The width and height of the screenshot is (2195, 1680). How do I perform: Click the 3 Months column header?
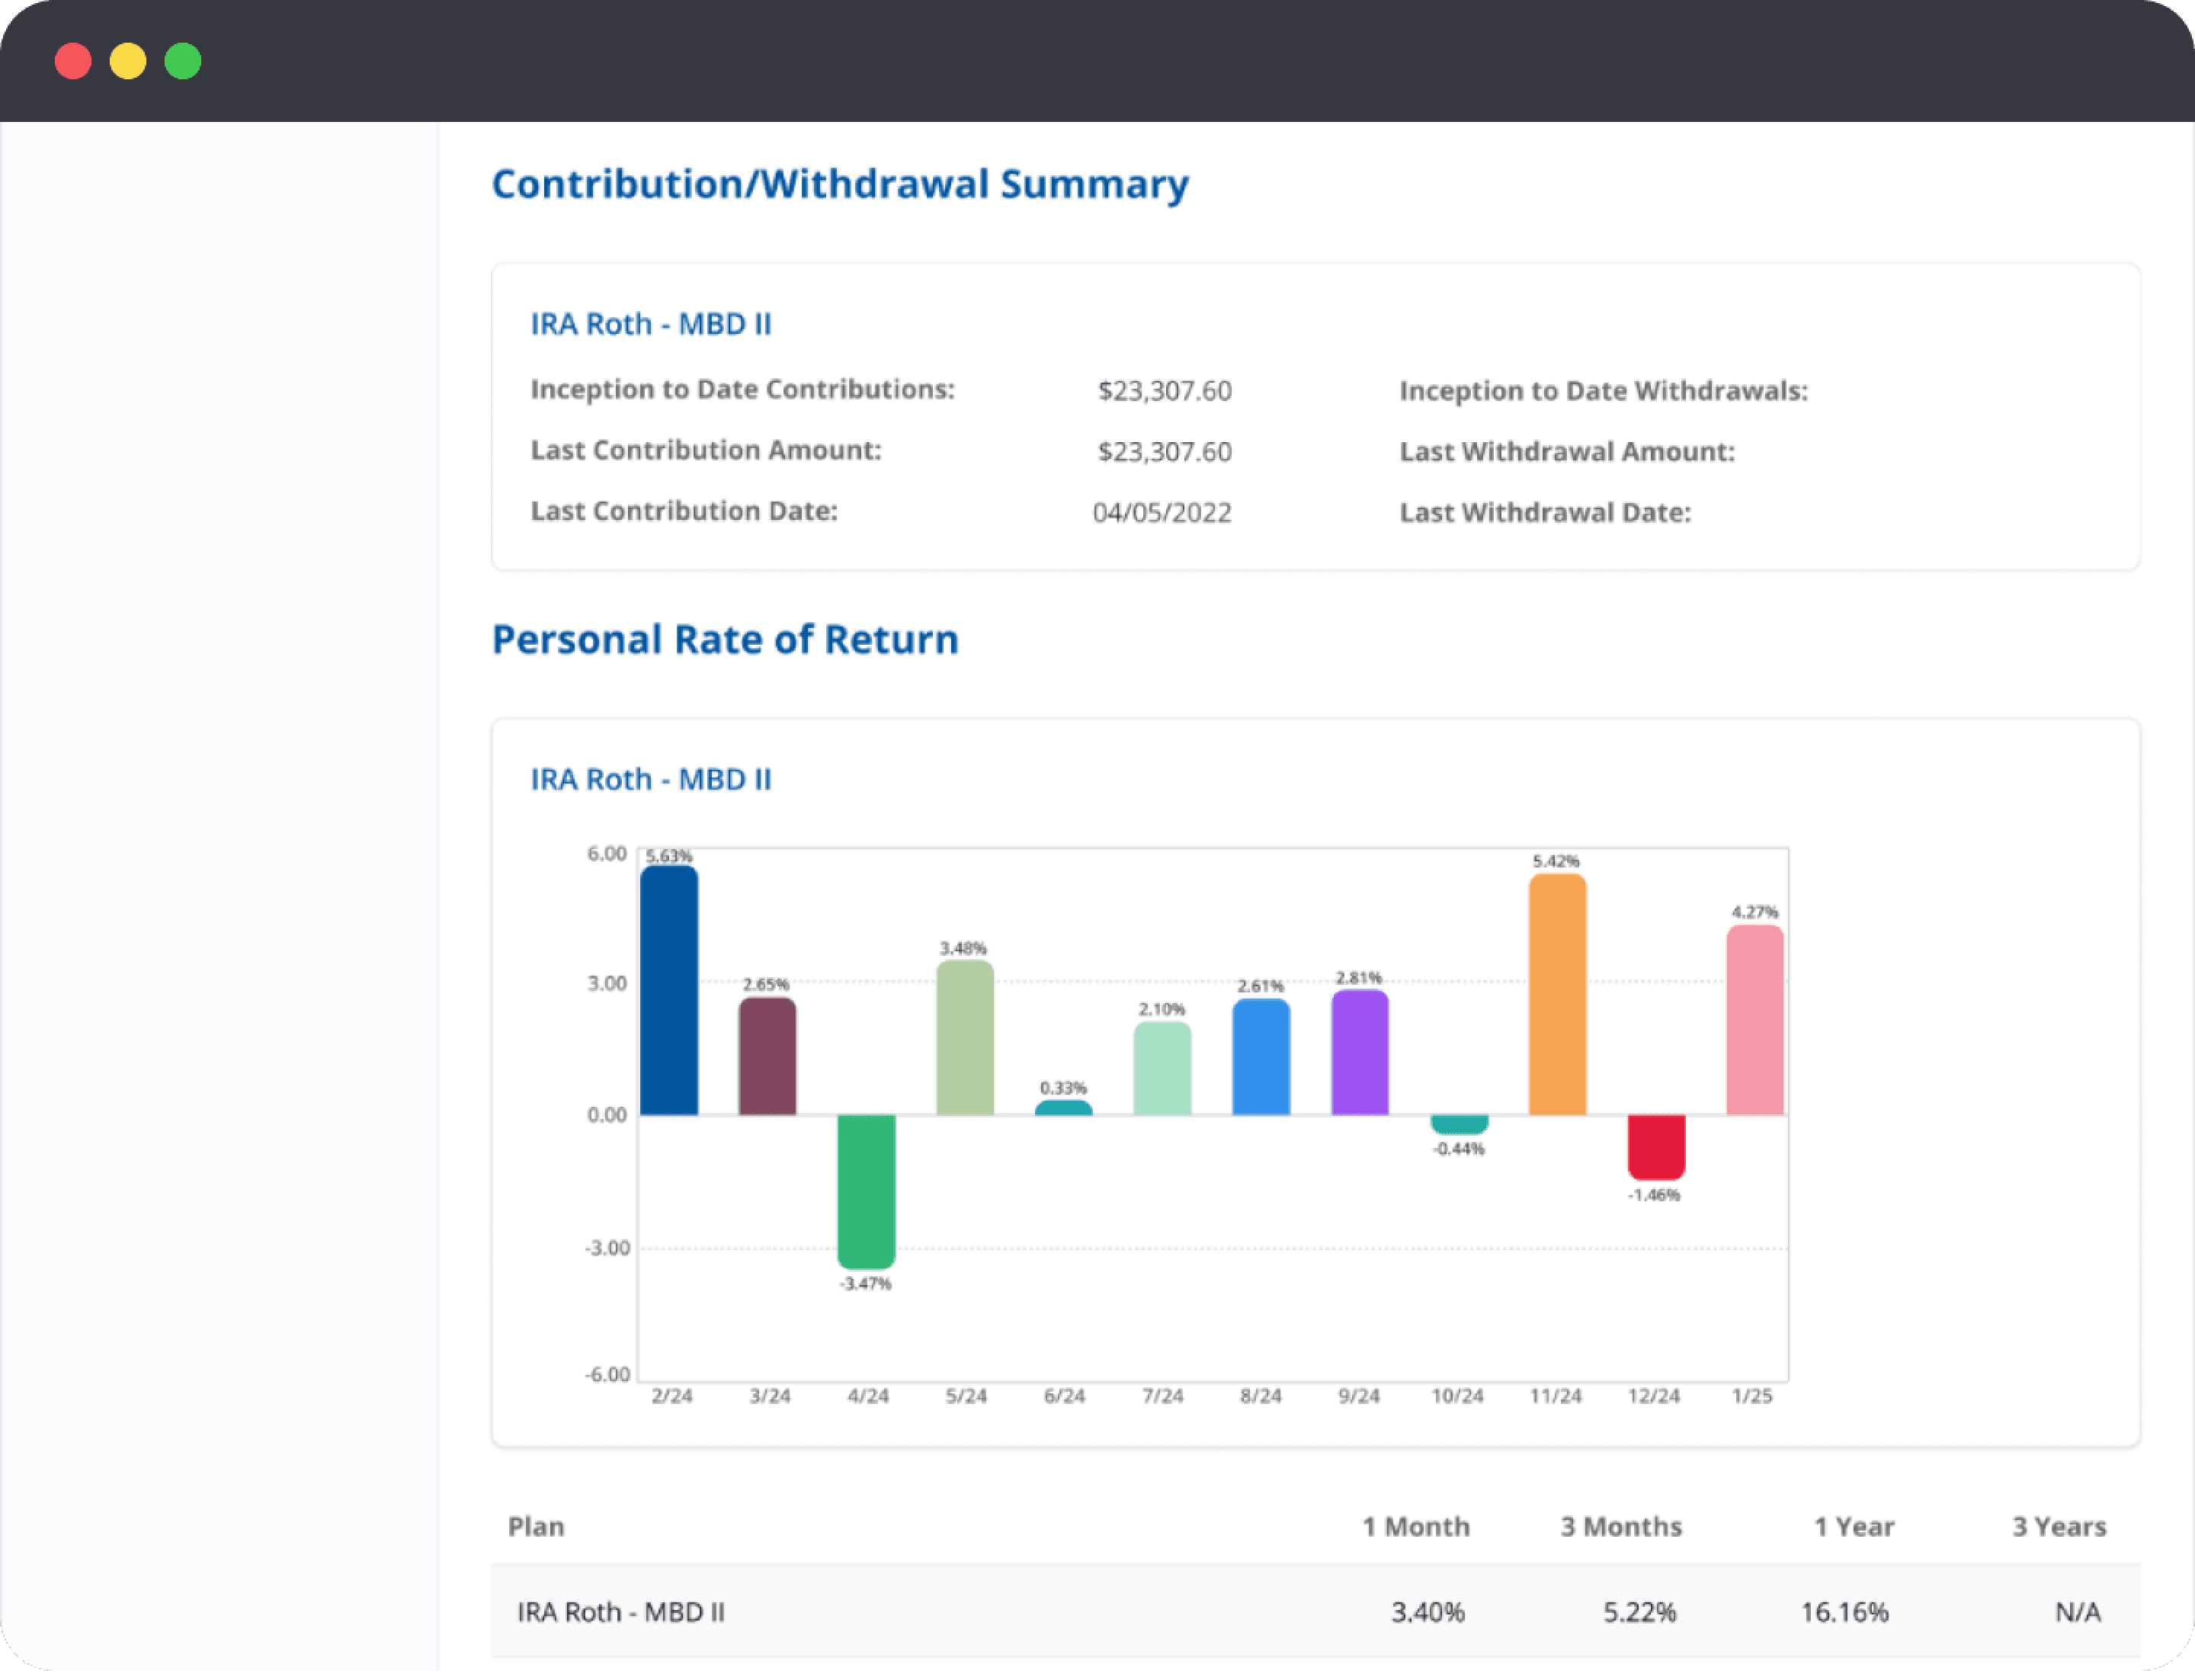click(x=1620, y=1526)
